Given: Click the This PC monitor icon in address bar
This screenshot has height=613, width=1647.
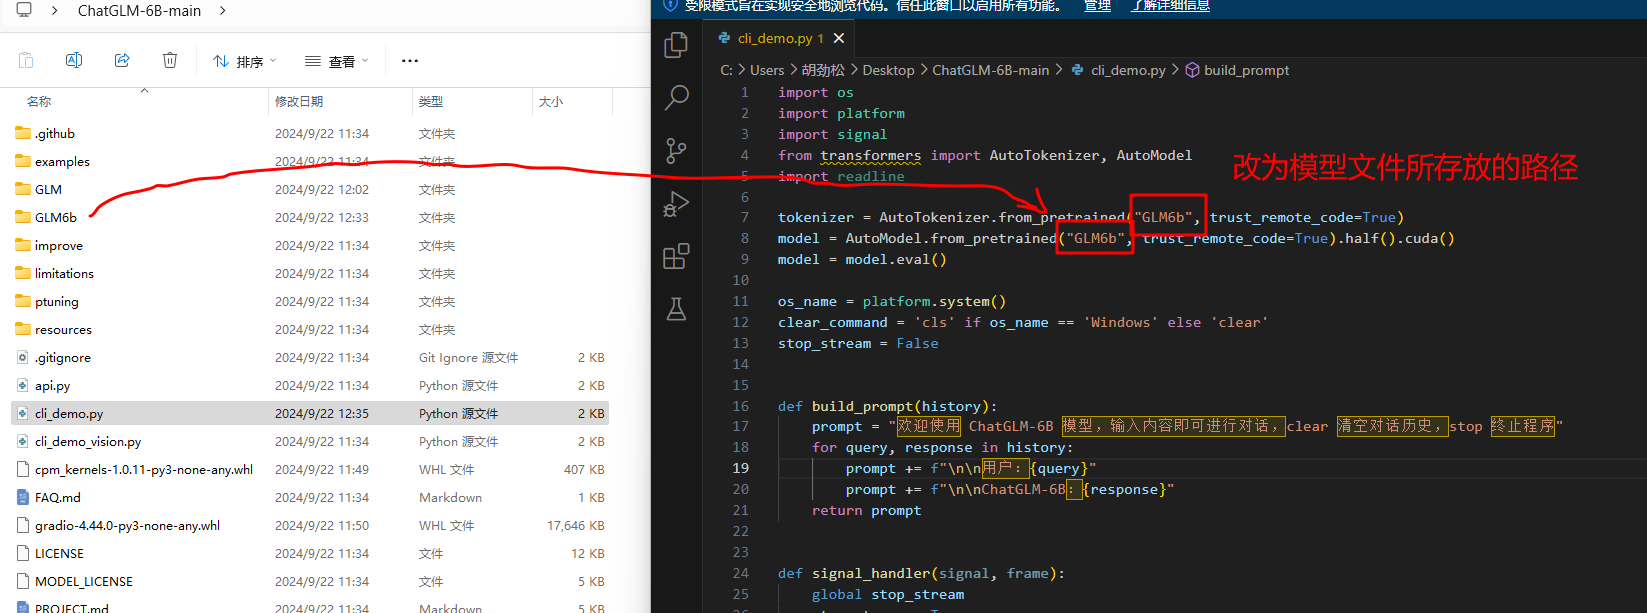Looking at the screenshot, I should (24, 10).
